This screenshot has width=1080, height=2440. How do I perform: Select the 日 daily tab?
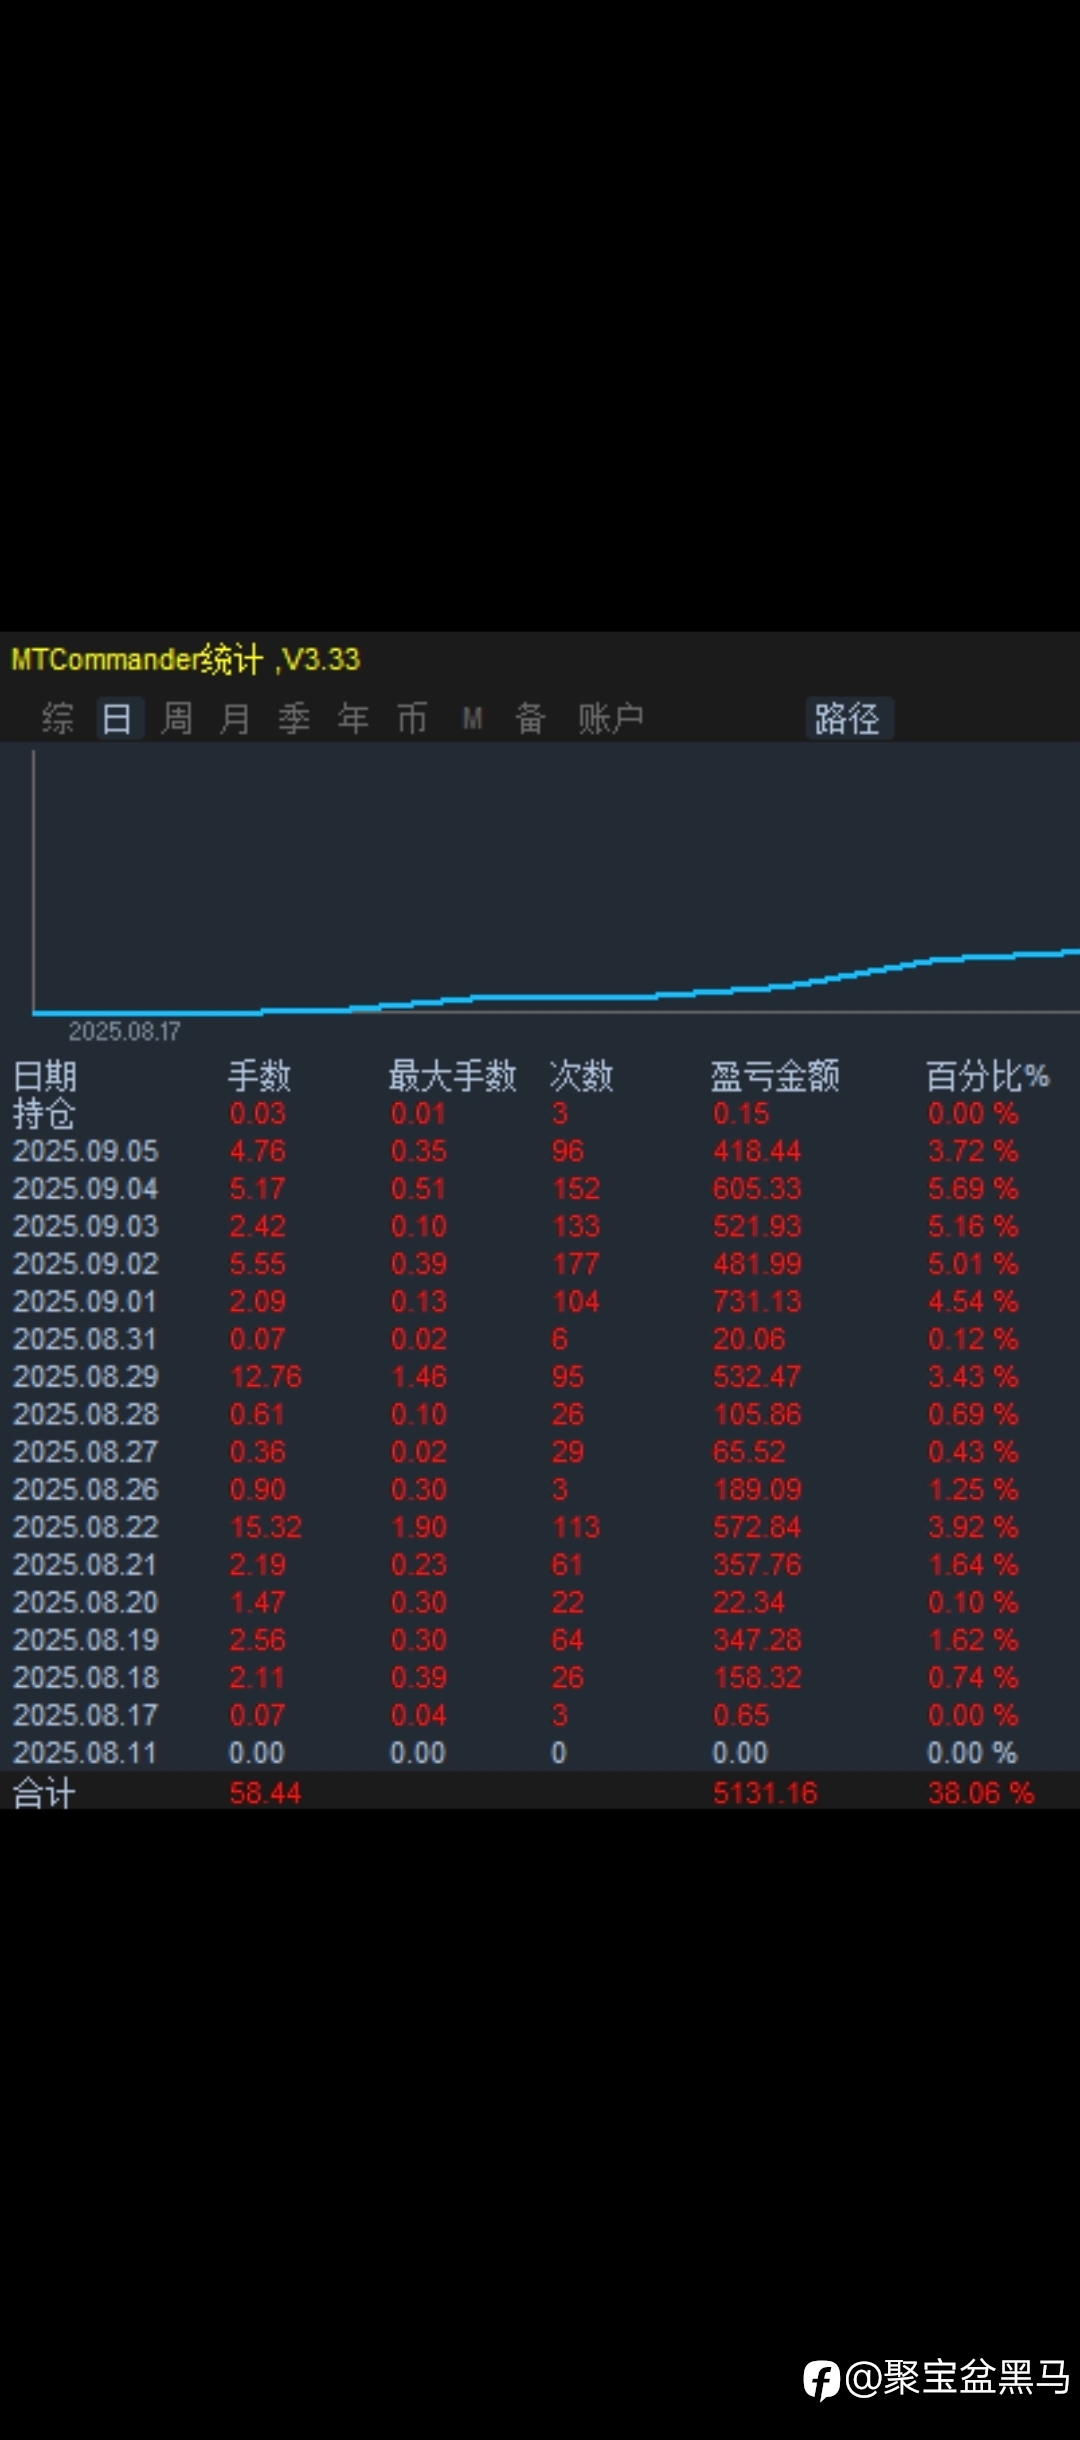[x=117, y=718]
